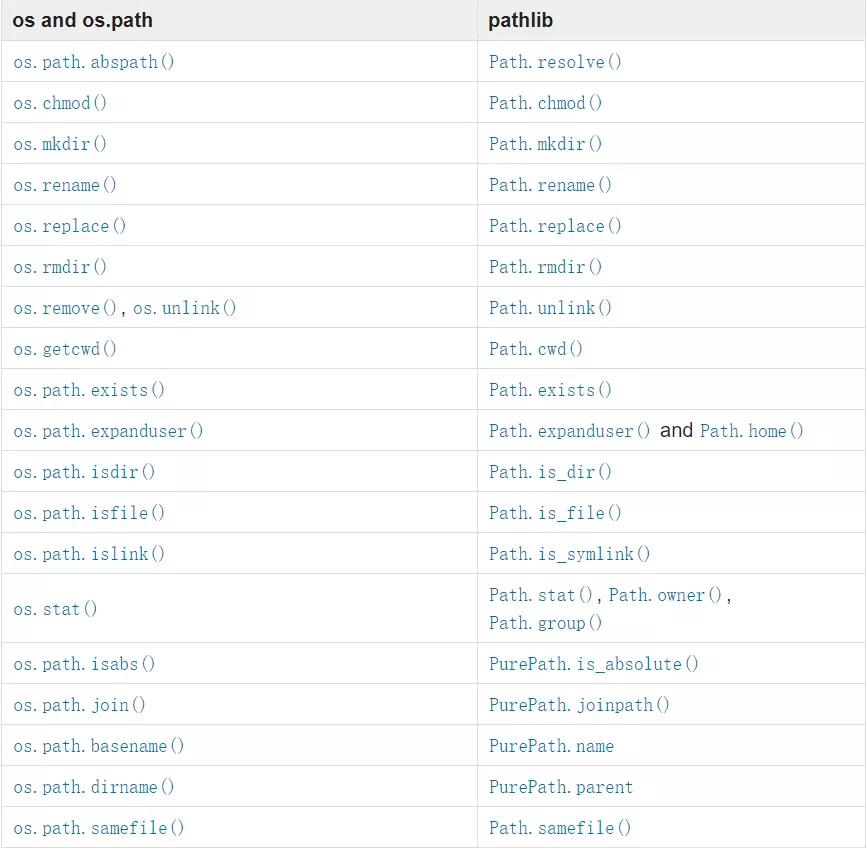Open the os.path.abspath() link

click(94, 62)
